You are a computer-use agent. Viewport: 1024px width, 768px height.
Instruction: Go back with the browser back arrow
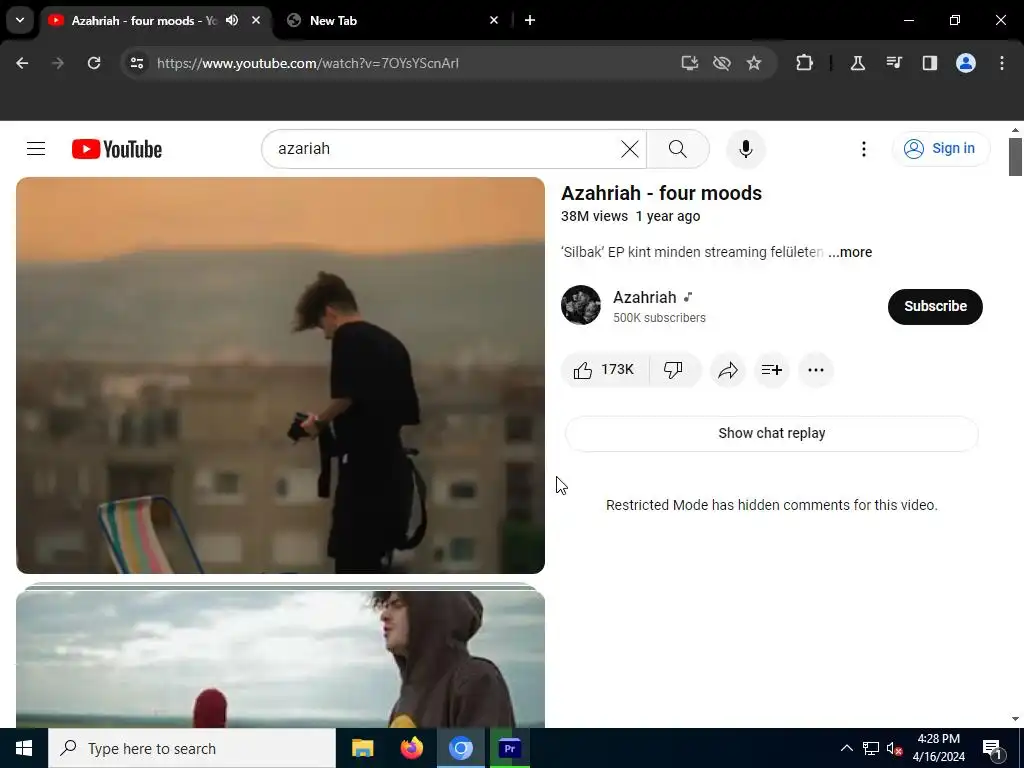pos(22,63)
